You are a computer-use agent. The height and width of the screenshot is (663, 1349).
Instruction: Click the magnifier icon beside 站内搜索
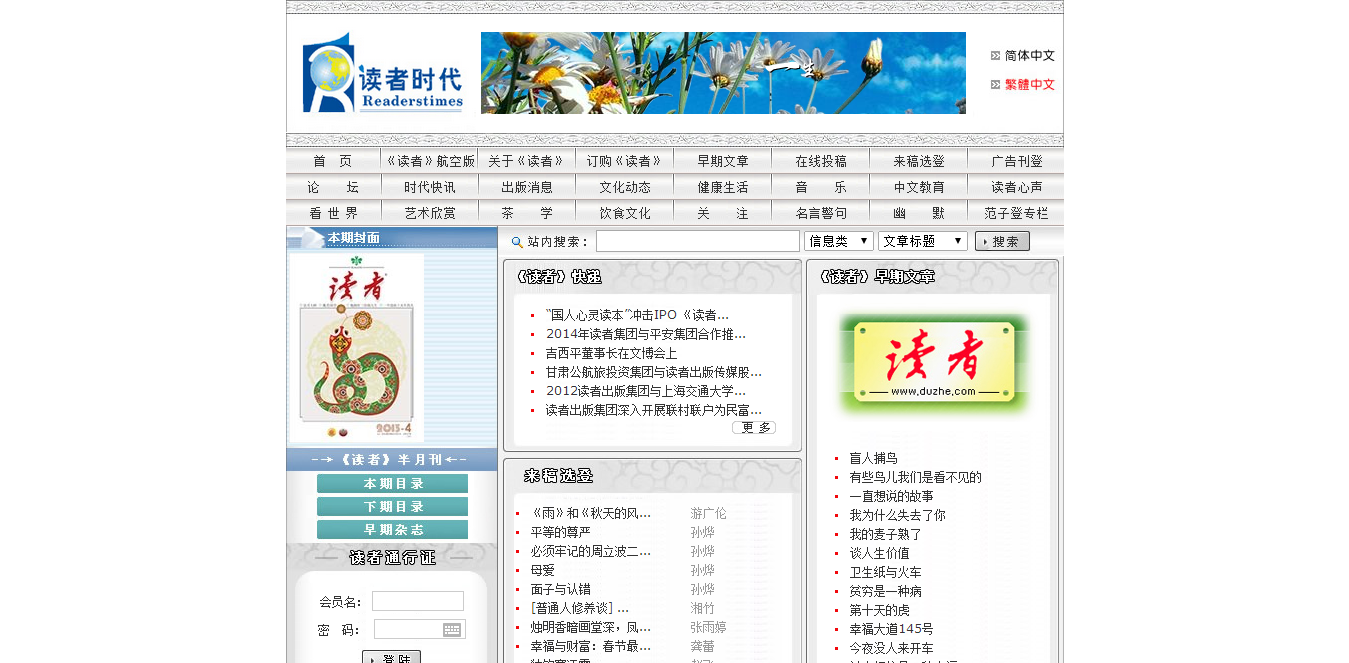517,242
